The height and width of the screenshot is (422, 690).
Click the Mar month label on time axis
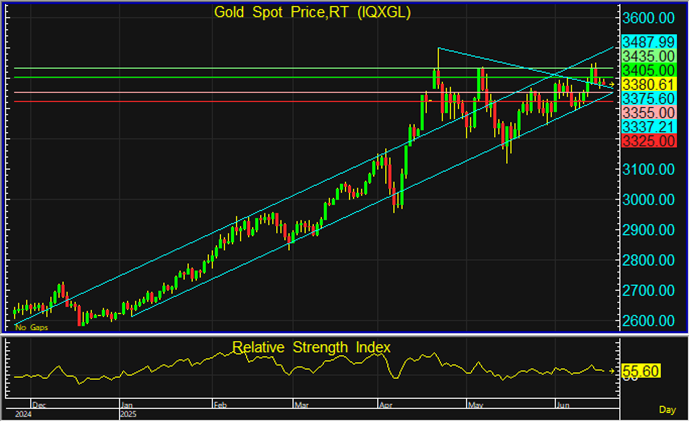[x=301, y=405]
